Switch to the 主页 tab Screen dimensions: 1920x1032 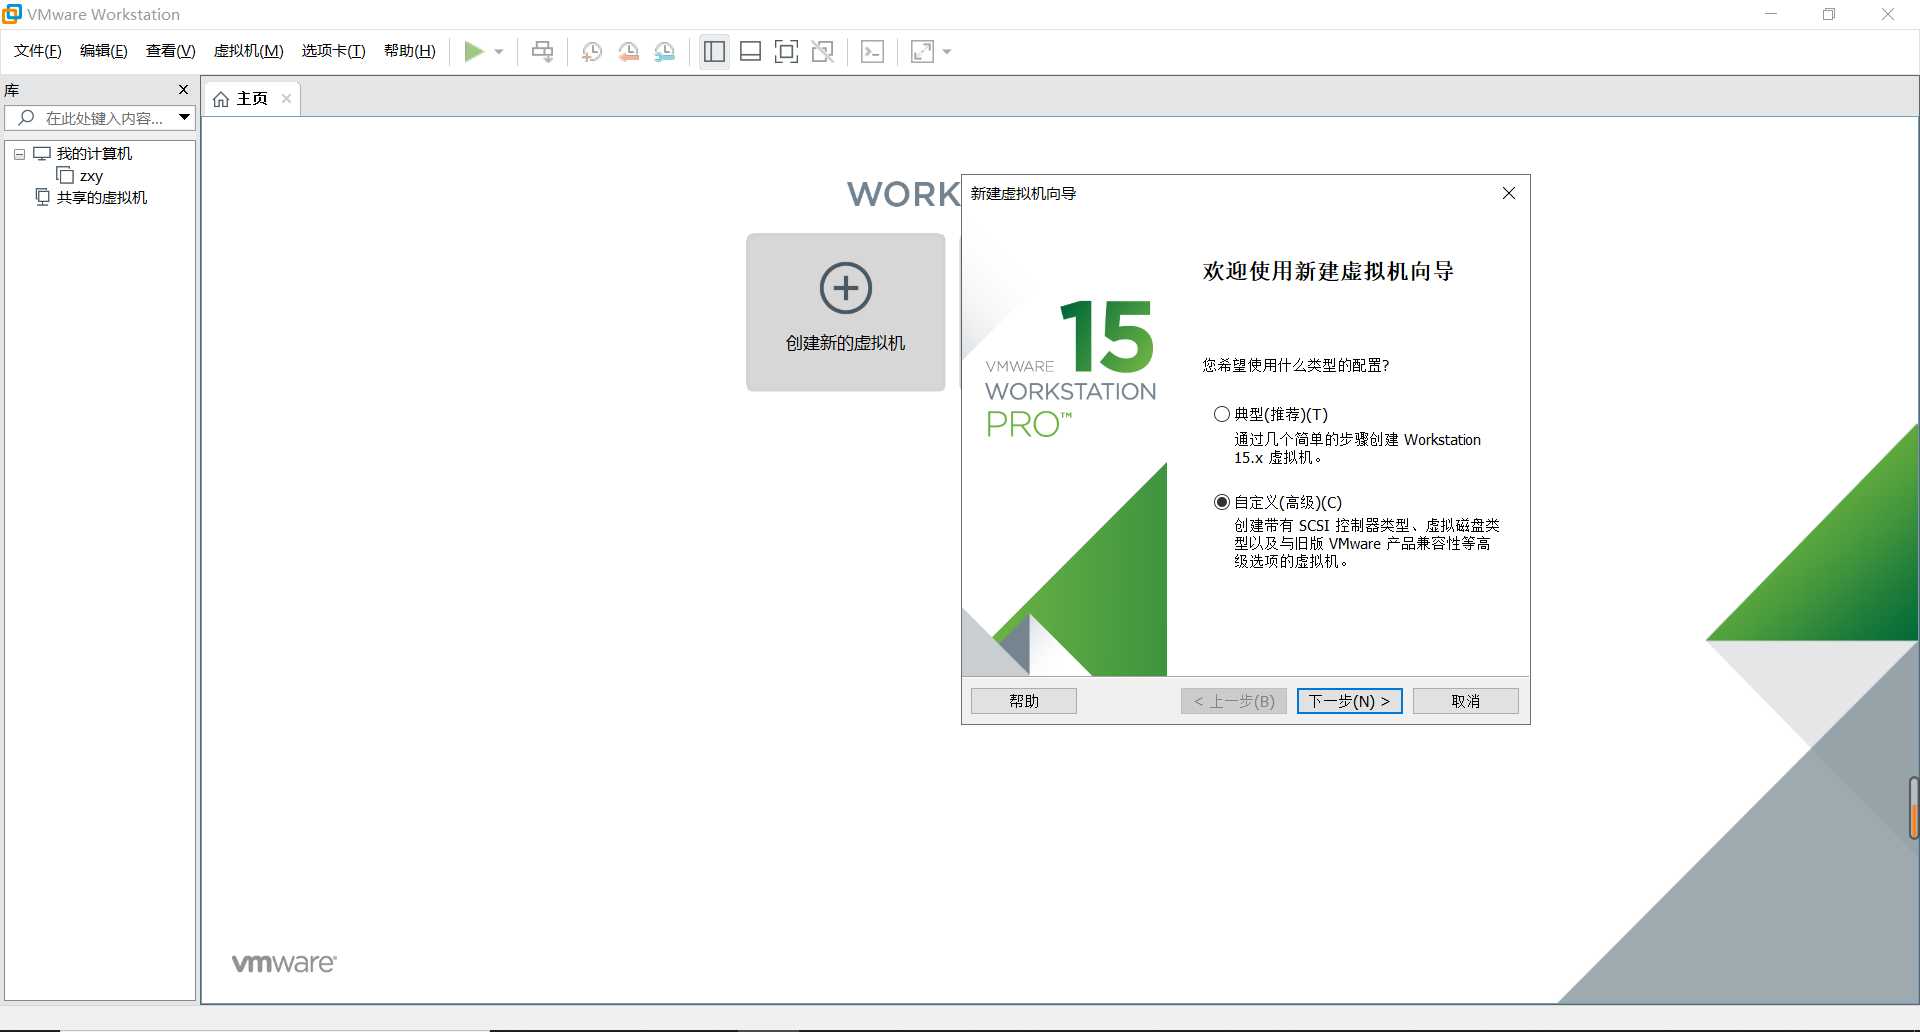point(252,99)
